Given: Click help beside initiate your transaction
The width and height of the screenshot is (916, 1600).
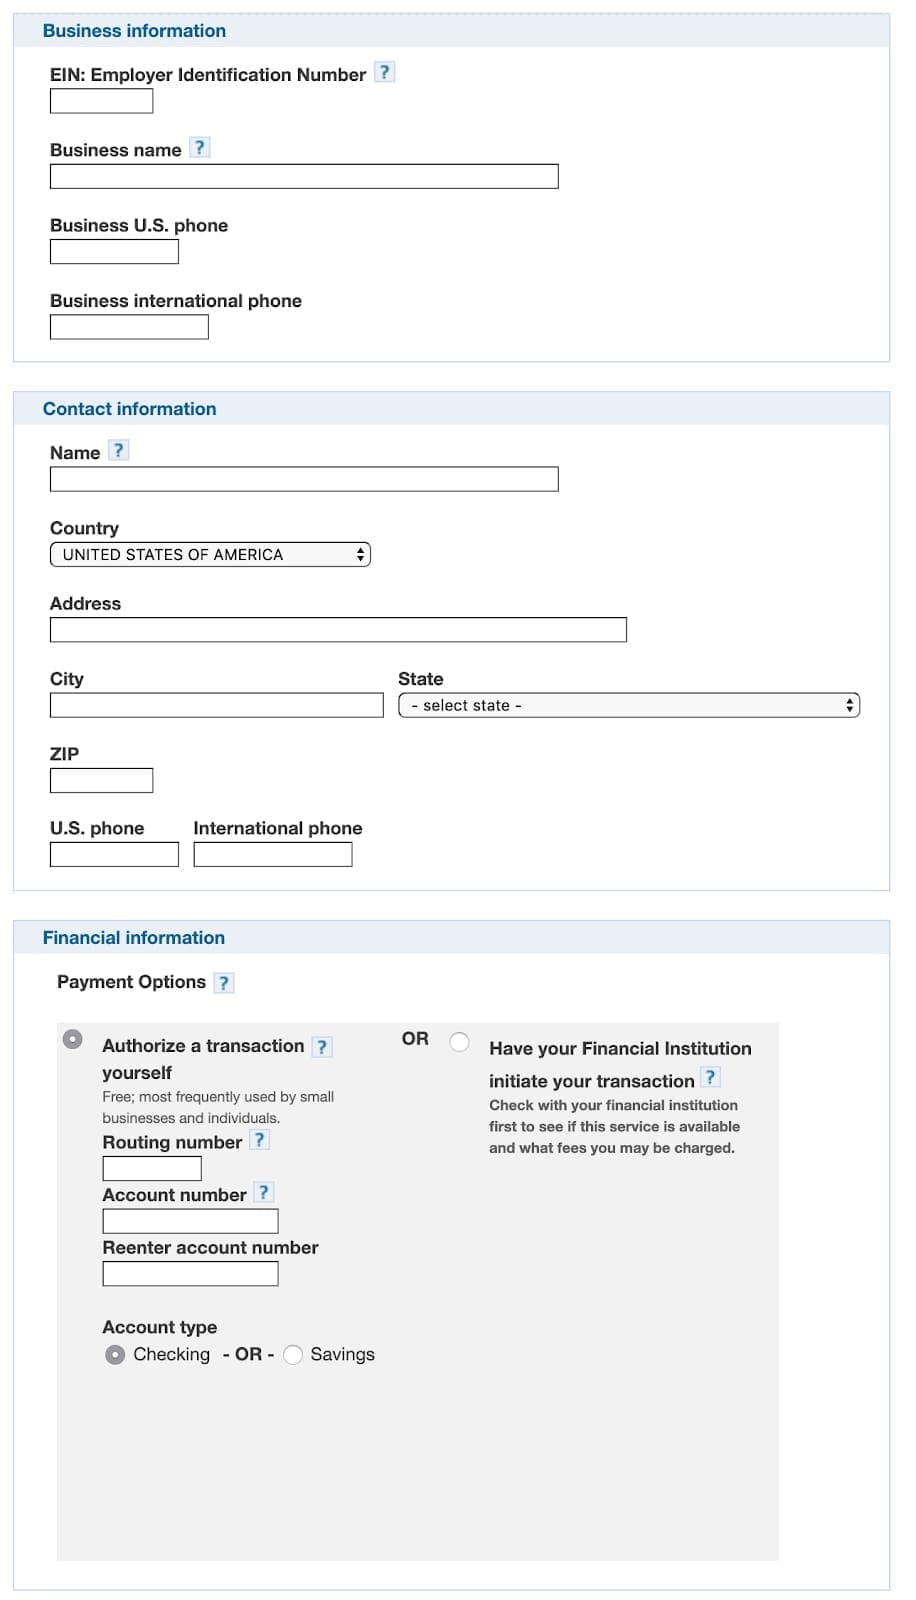Looking at the screenshot, I should 710,1078.
